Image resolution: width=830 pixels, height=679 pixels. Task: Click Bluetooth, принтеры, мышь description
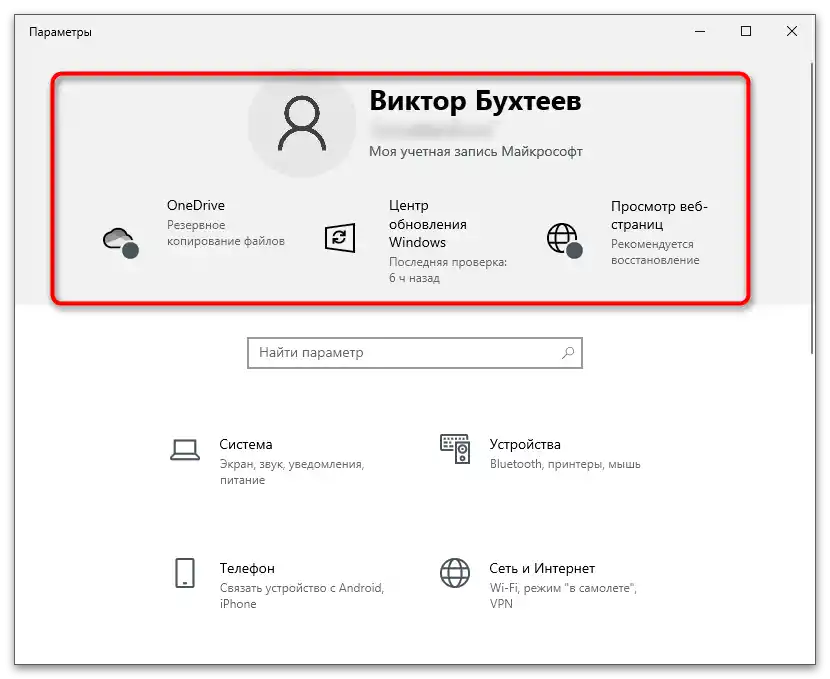pos(565,464)
